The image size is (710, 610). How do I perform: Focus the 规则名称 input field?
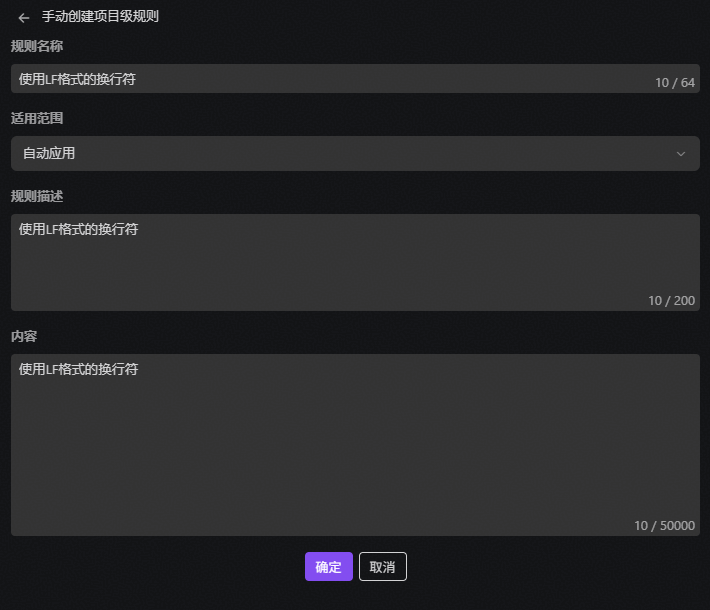tap(355, 78)
